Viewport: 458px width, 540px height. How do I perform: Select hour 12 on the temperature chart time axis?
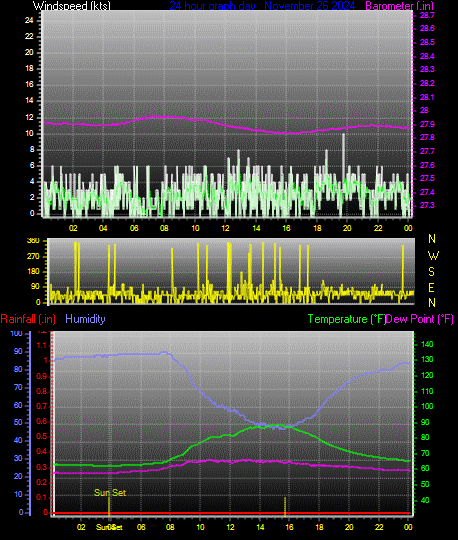point(230,527)
